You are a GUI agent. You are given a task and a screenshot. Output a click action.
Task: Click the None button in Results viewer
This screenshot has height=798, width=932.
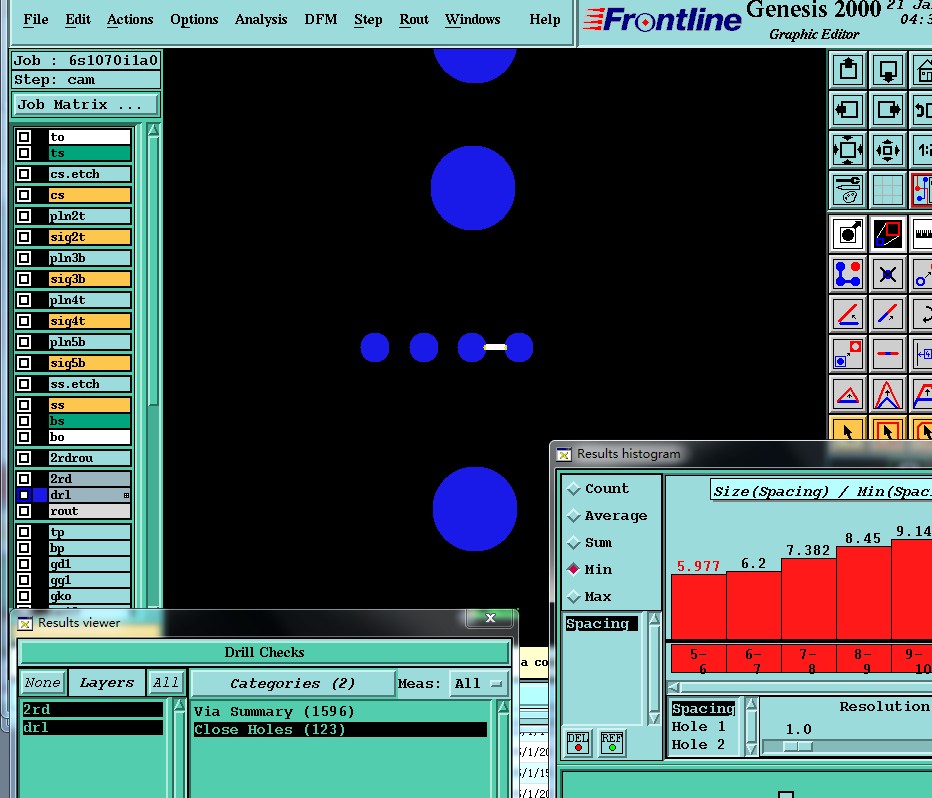[x=43, y=683]
